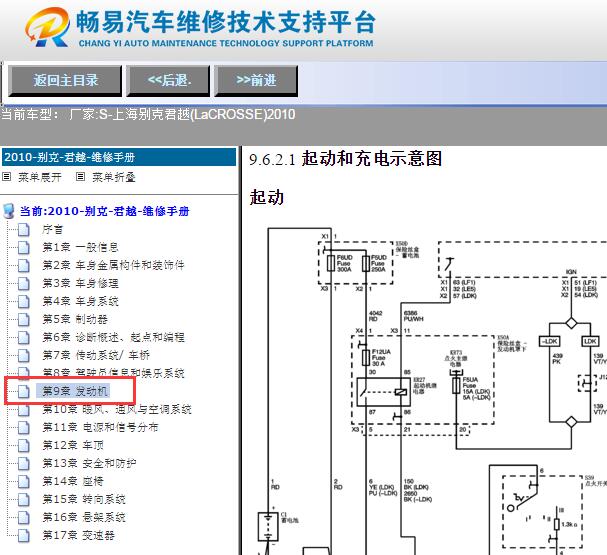Open 第4章 车身系统

[80, 301]
